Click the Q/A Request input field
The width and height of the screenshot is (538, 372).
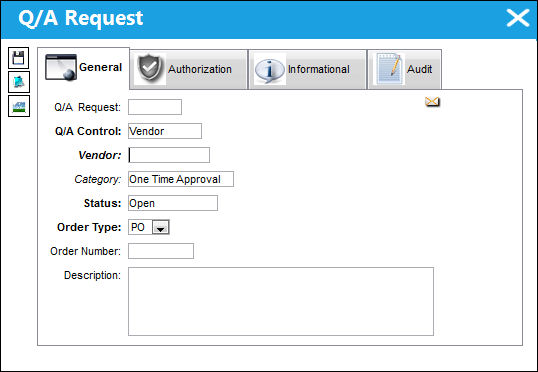(x=155, y=107)
